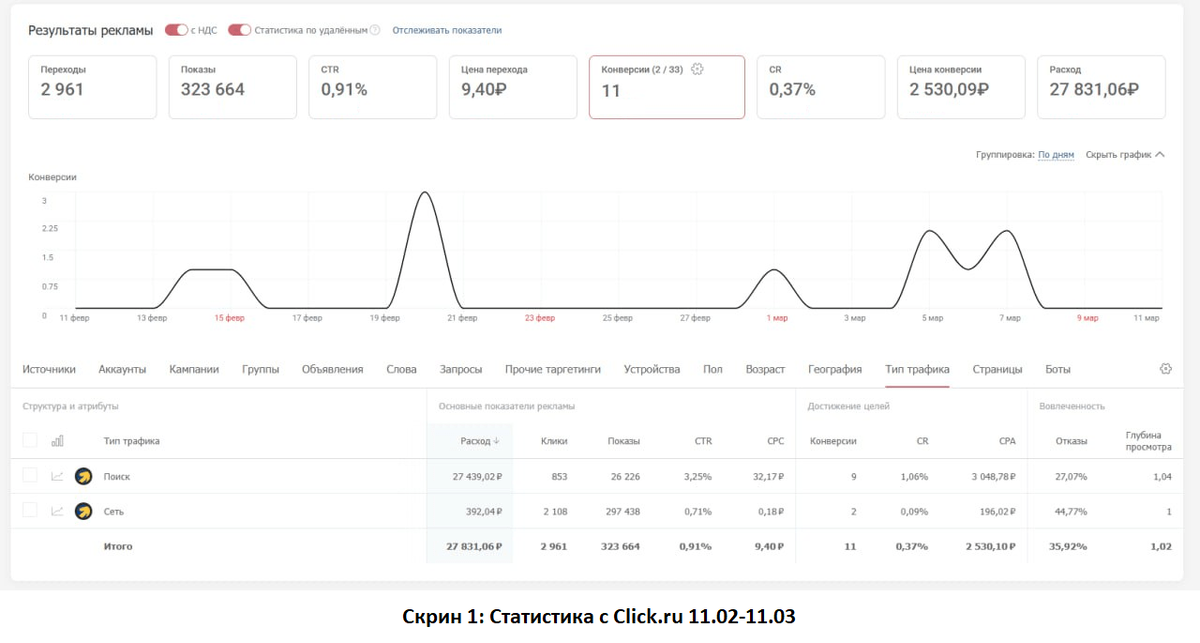Image resolution: width=1200 pixels, height=643 pixels.
Task: Check the Сеть row checkbox
Action: [x=30, y=511]
